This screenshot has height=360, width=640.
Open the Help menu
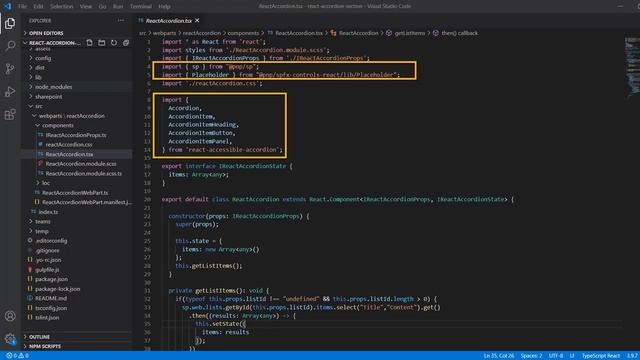click(x=164, y=7)
